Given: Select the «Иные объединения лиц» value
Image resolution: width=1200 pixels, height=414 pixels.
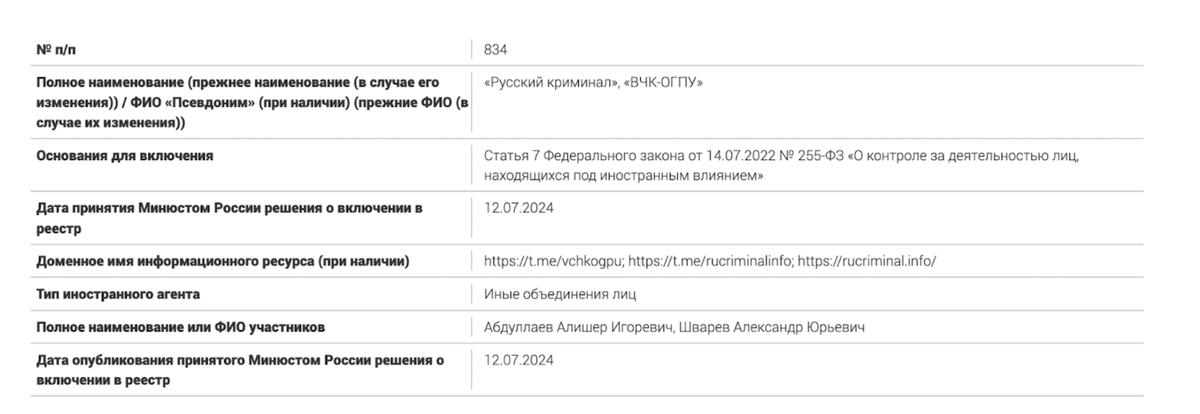Looking at the screenshot, I should tap(560, 294).
